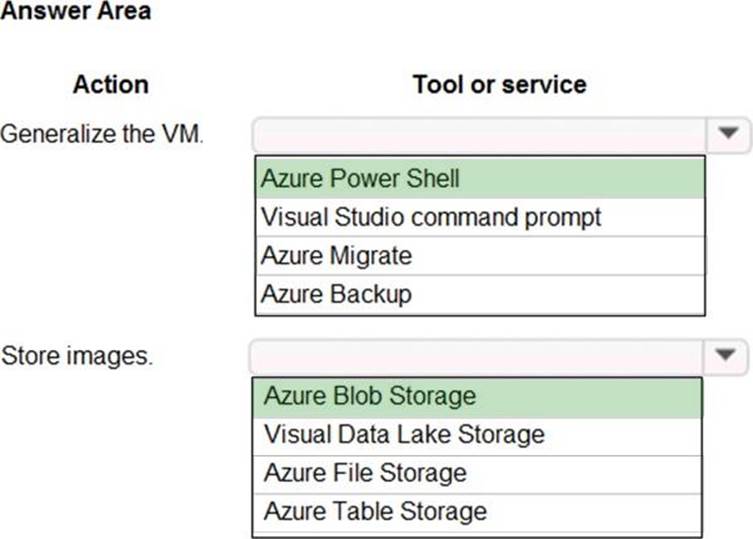The image size is (753, 539).
Task: Select the Azure Migrate option
Action: point(480,256)
